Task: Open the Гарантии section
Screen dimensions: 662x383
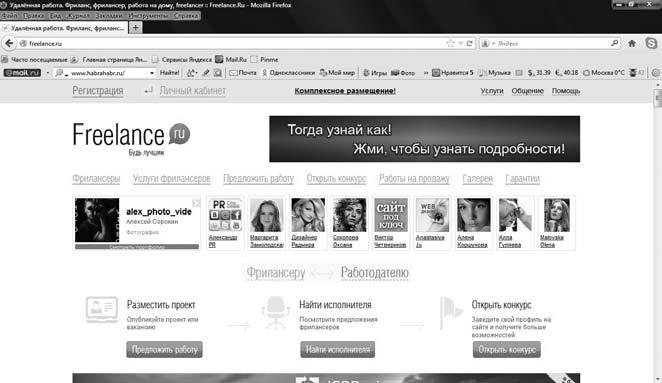Action: [523, 179]
